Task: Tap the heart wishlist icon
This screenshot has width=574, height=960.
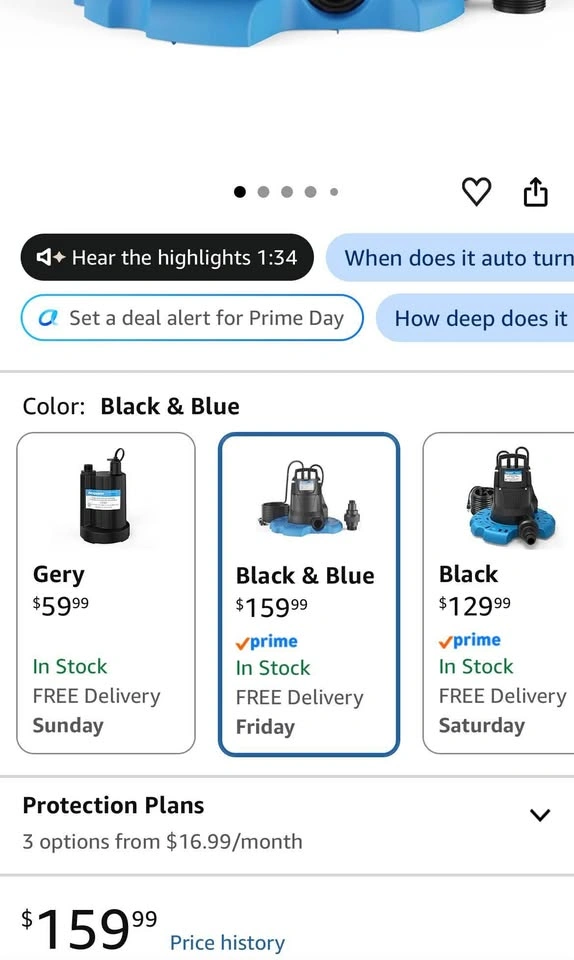Action: pos(476,192)
